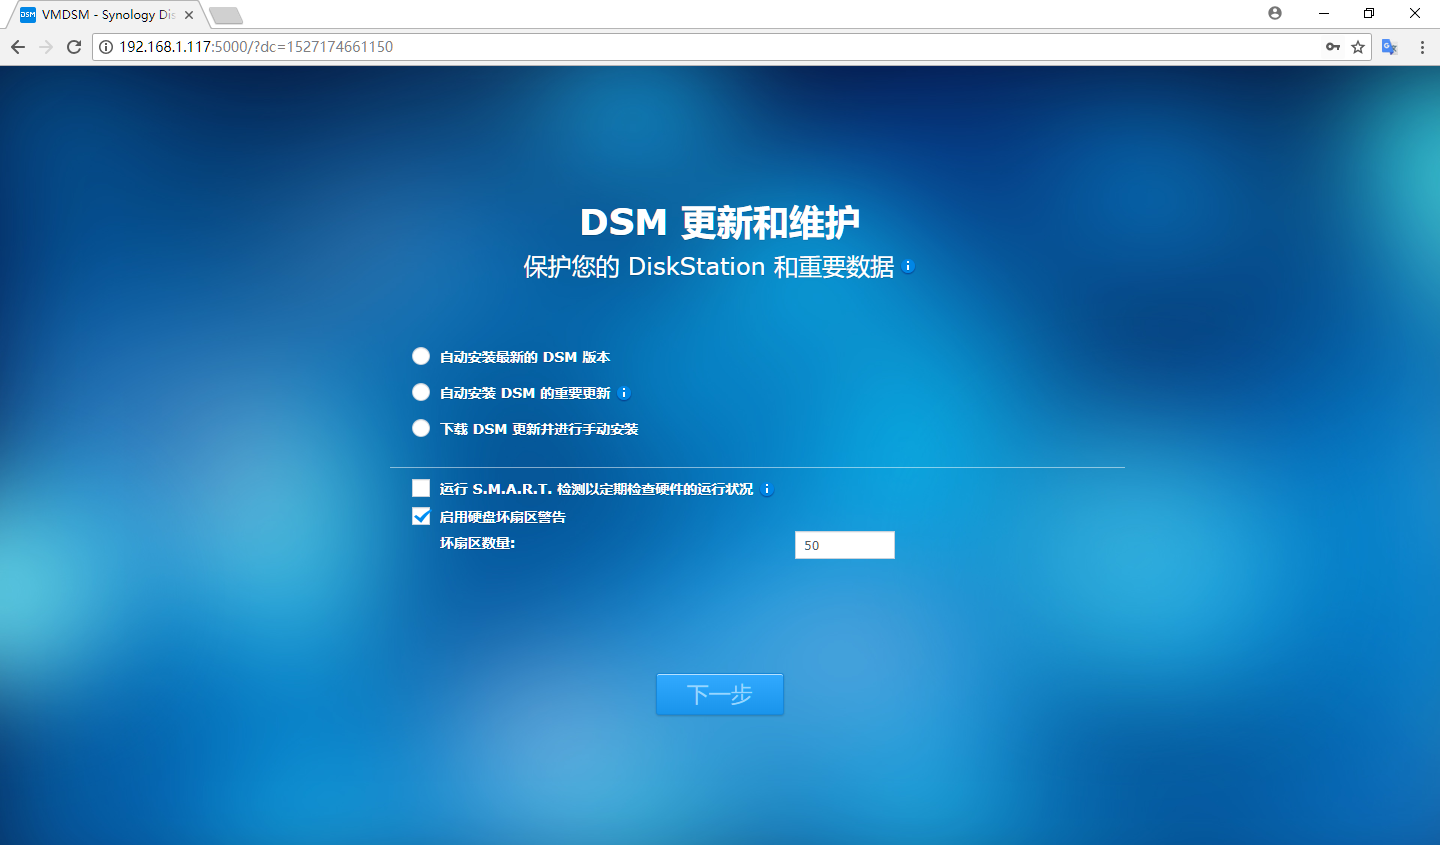This screenshot has width=1440, height=845.
Task: Reload the current page
Action: pos(74,47)
